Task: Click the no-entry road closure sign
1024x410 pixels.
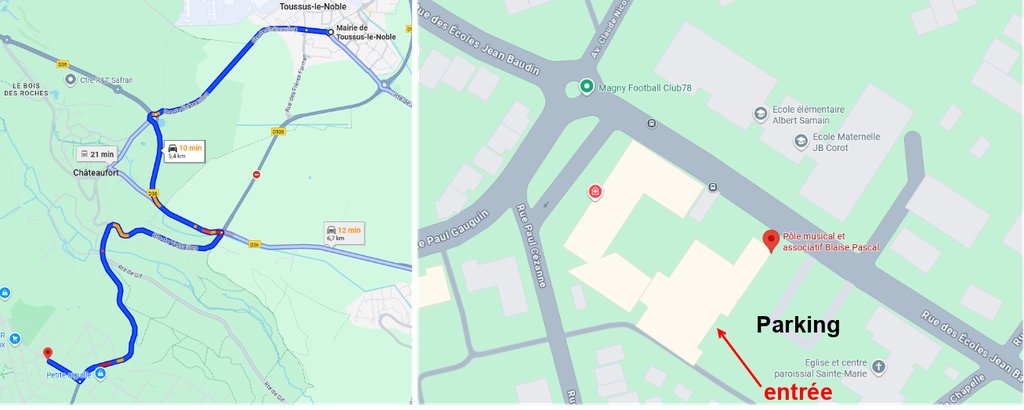Action: [257, 174]
